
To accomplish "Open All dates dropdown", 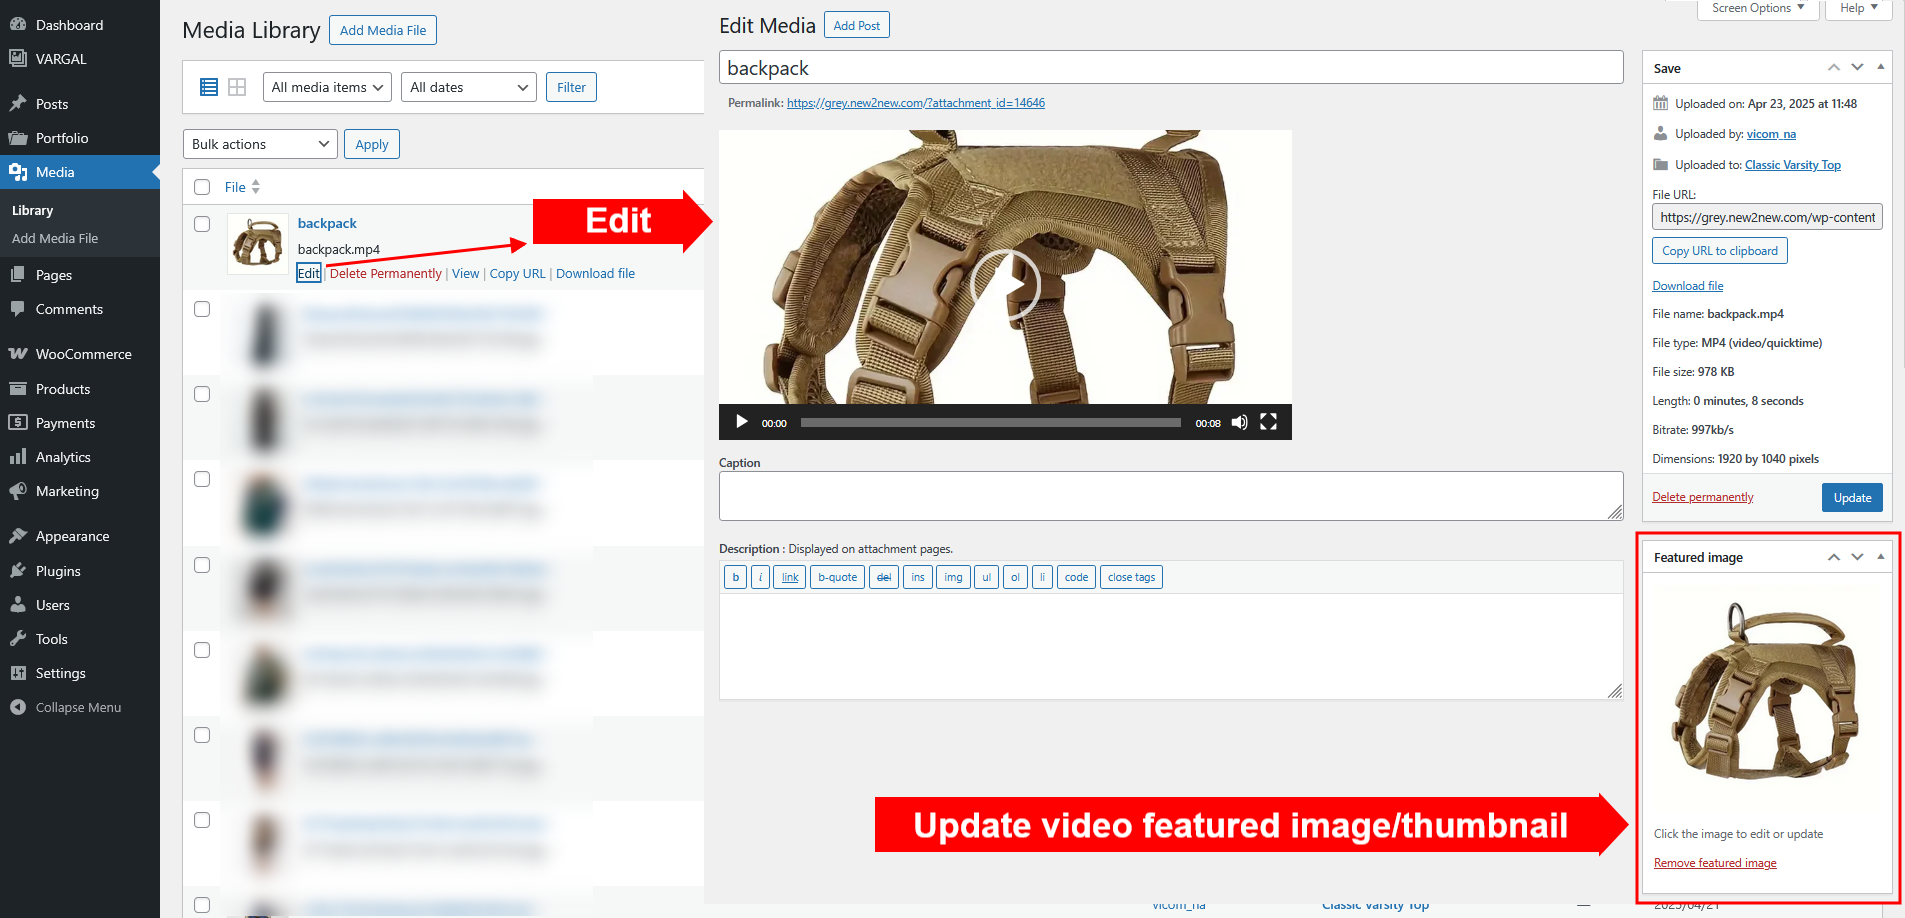I will coord(468,87).
